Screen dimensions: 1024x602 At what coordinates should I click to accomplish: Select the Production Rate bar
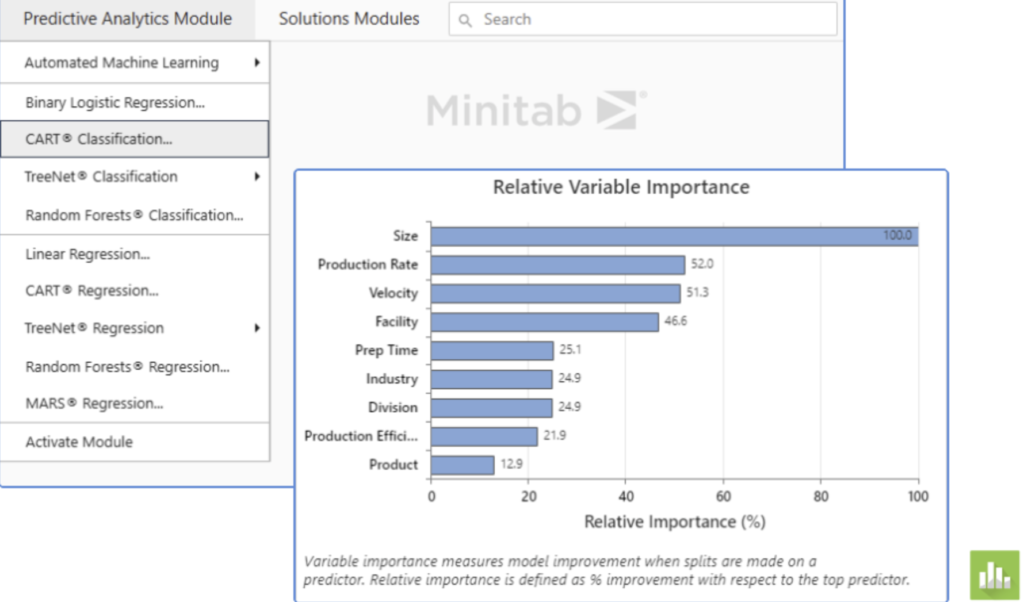(x=558, y=264)
